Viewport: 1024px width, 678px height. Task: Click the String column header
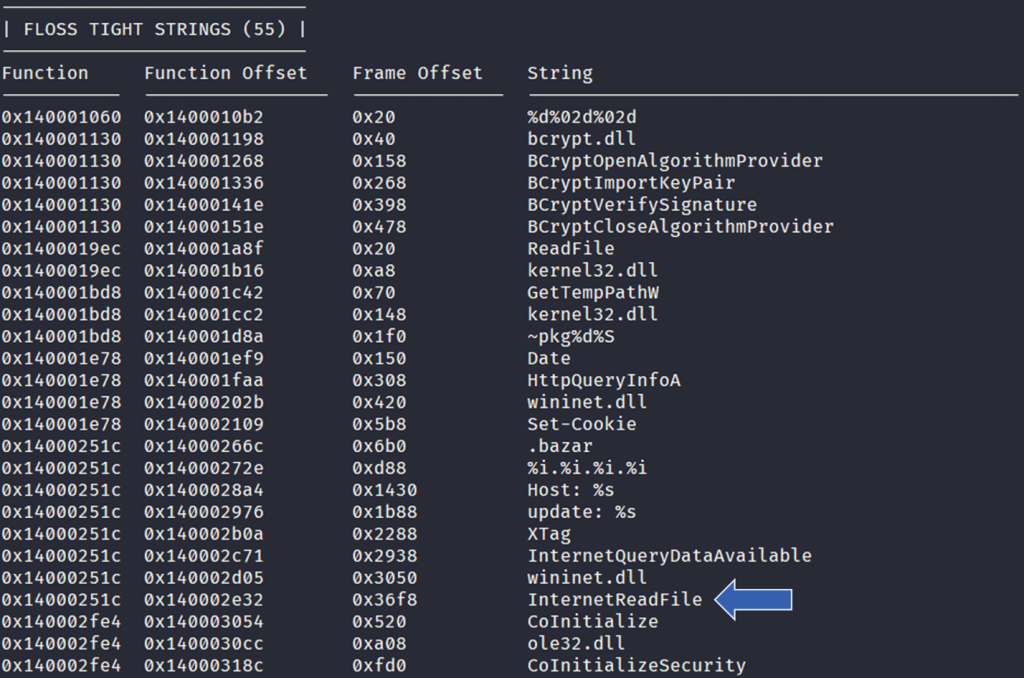[x=560, y=74]
